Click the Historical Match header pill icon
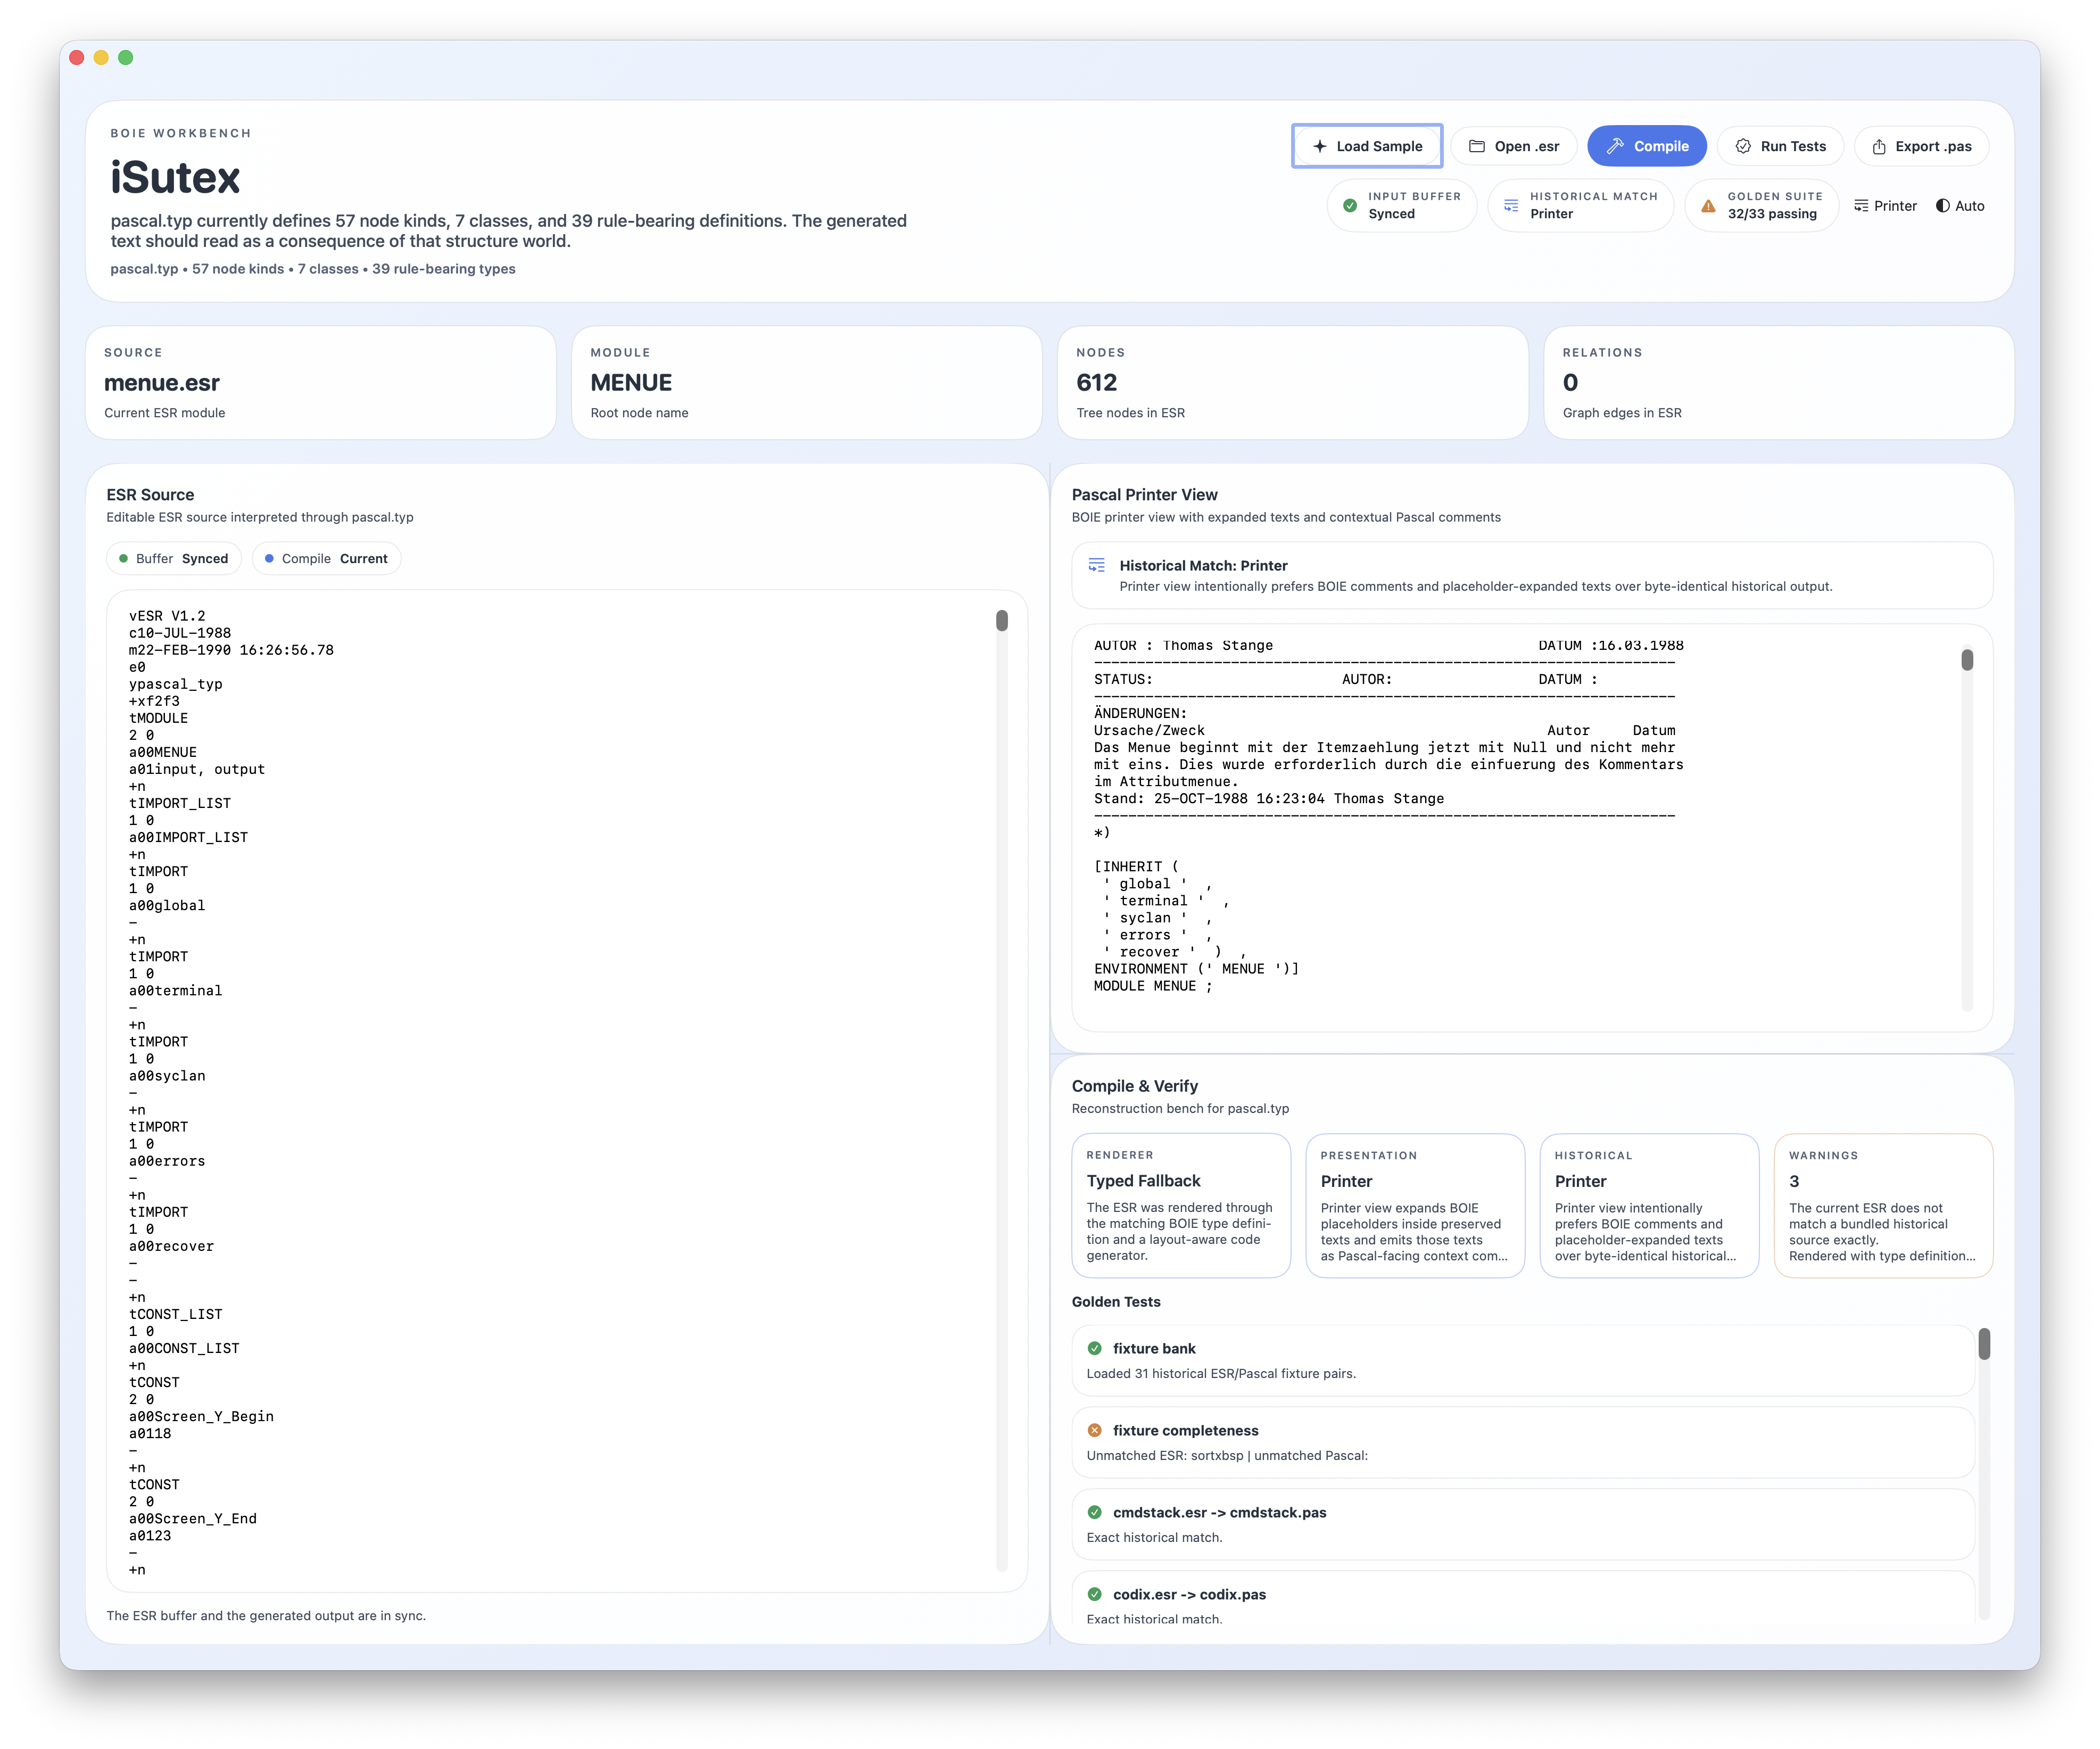The height and width of the screenshot is (1749, 2100). [x=1511, y=206]
